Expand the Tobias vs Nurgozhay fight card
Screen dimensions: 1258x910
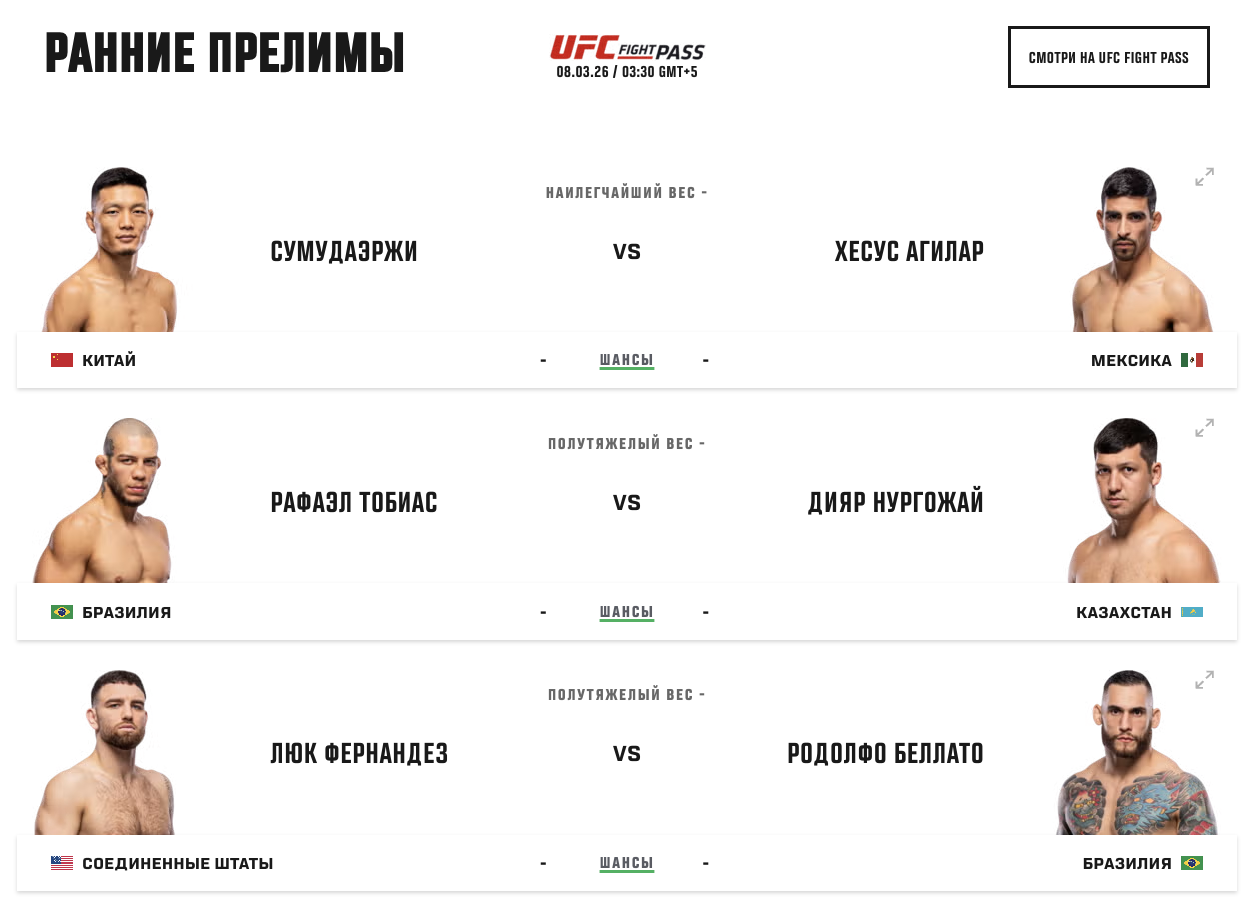pos(1204,428)
